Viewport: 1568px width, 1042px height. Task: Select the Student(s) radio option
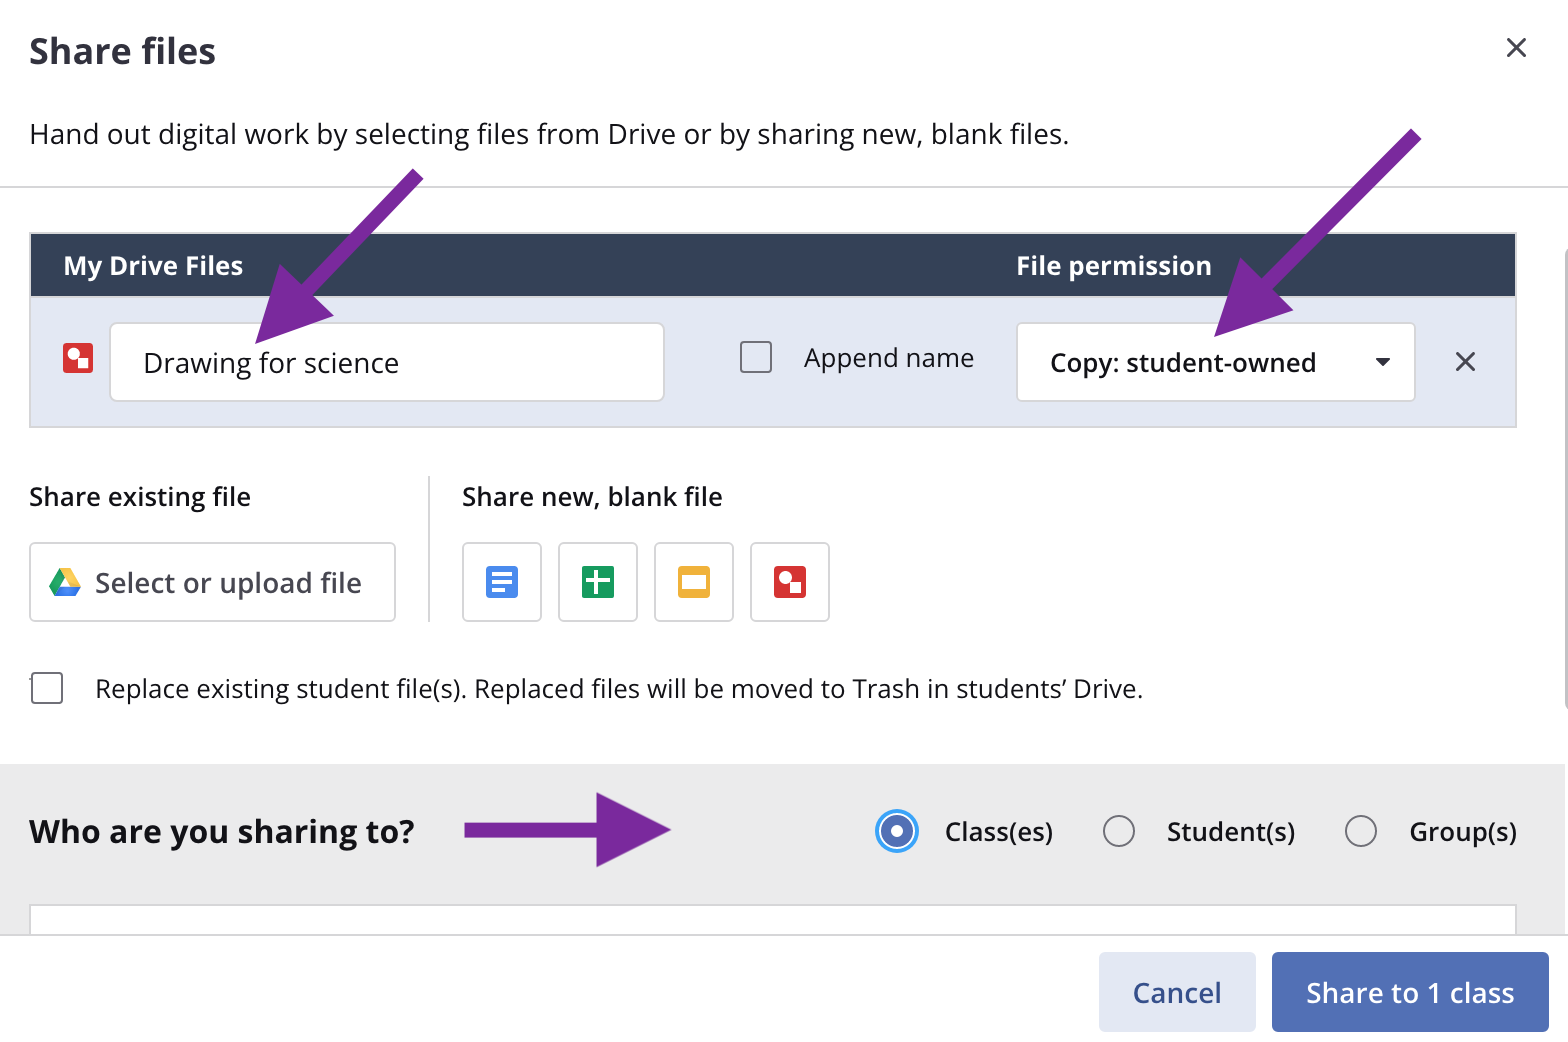click(1119, 831)
